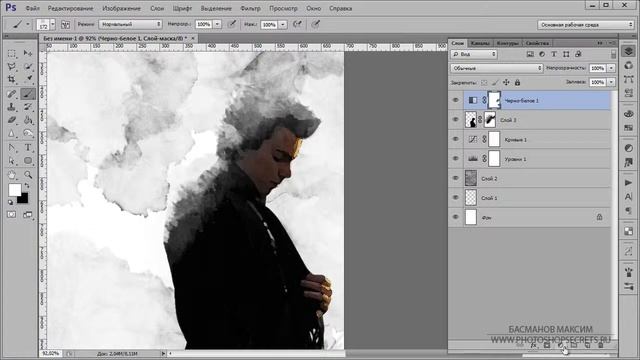This screenshot has height=360, width=640.
Task: Open the layer fill dropdown arrow
Action: click(x=611, y=82)
